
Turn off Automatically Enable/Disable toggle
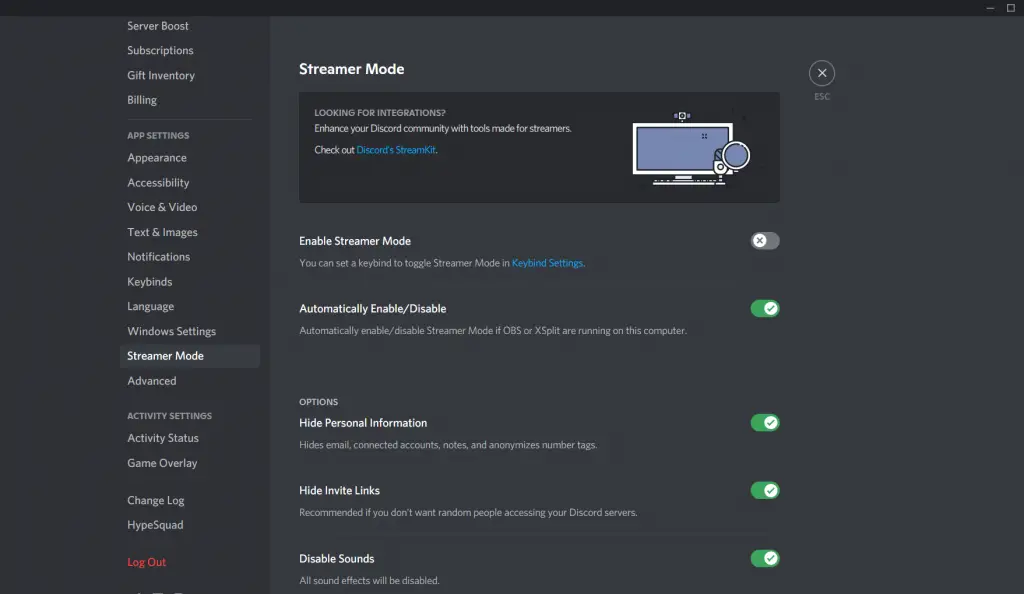click(765, 309)
